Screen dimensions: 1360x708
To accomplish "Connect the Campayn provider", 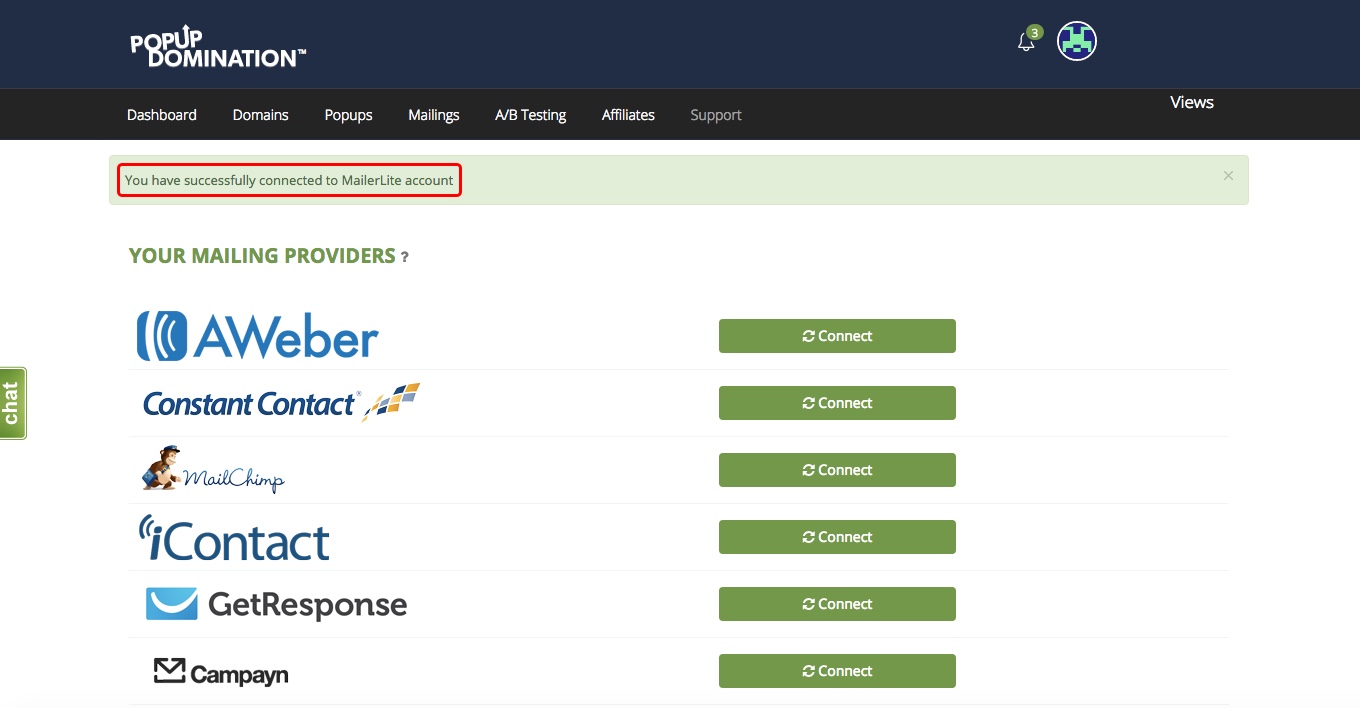I will 837,671.
